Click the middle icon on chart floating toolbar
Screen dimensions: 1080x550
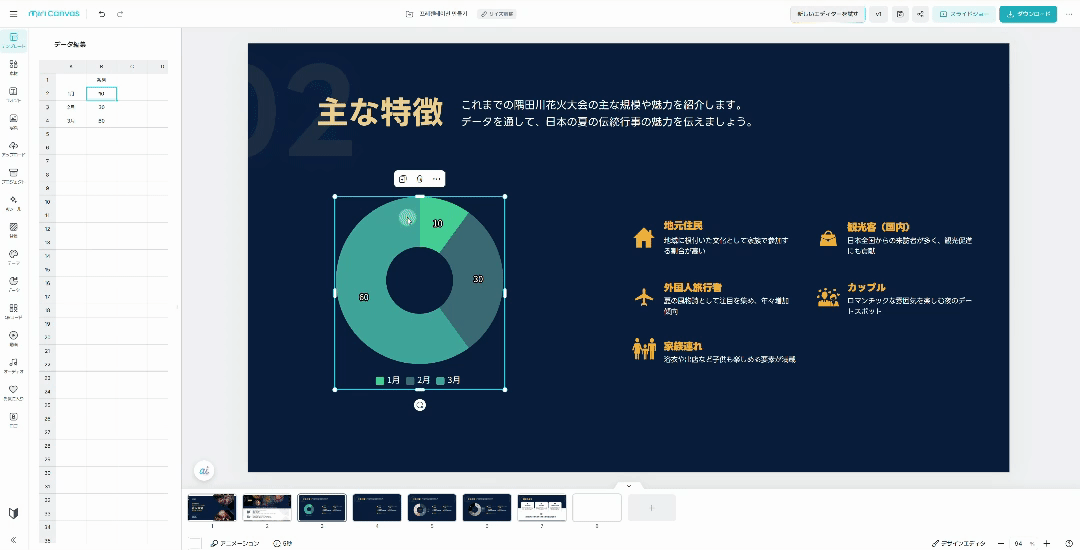coord(419,179)
